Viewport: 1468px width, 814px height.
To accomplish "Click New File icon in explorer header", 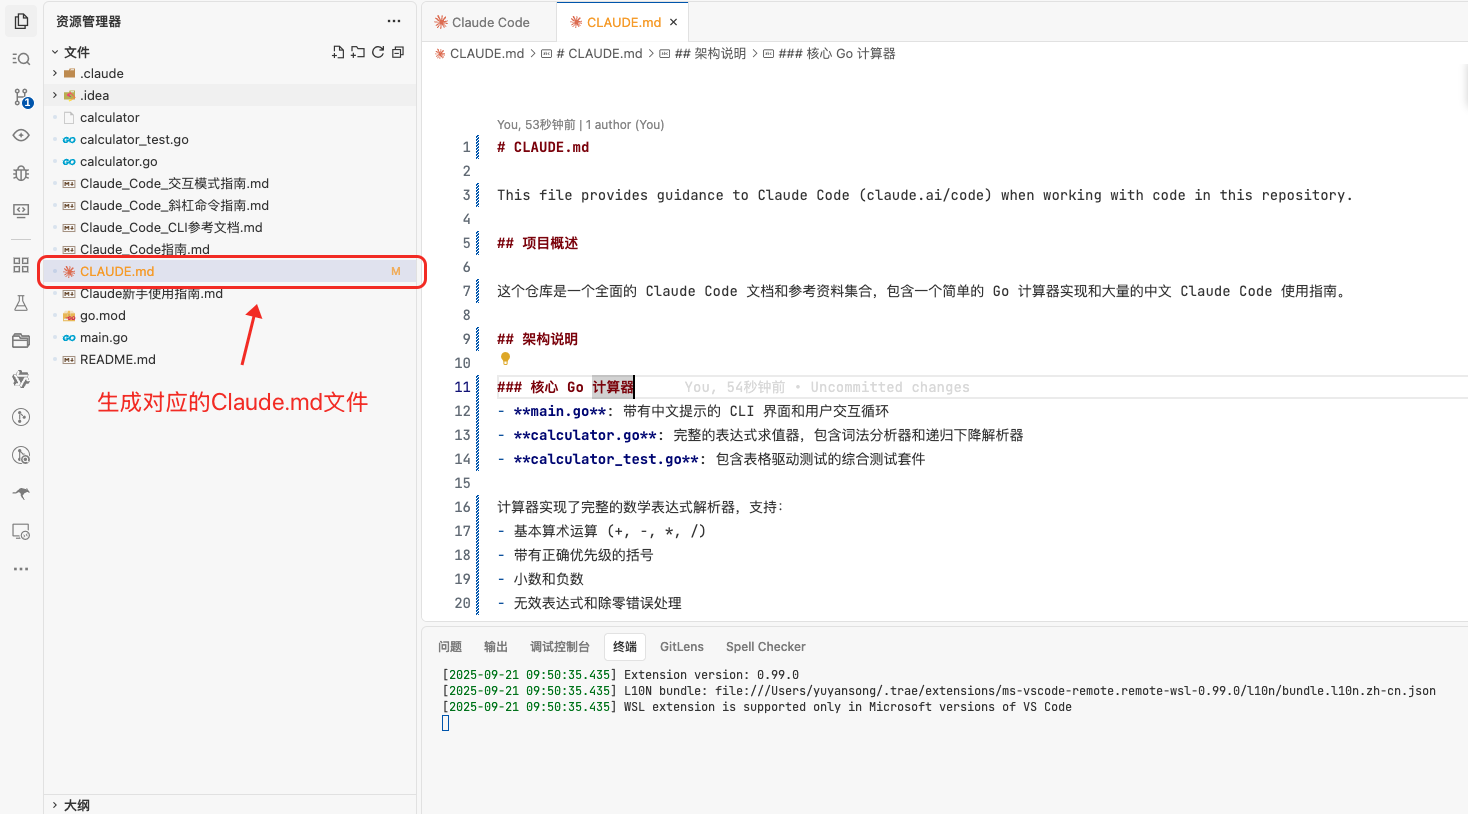I will tap(338, 52).
